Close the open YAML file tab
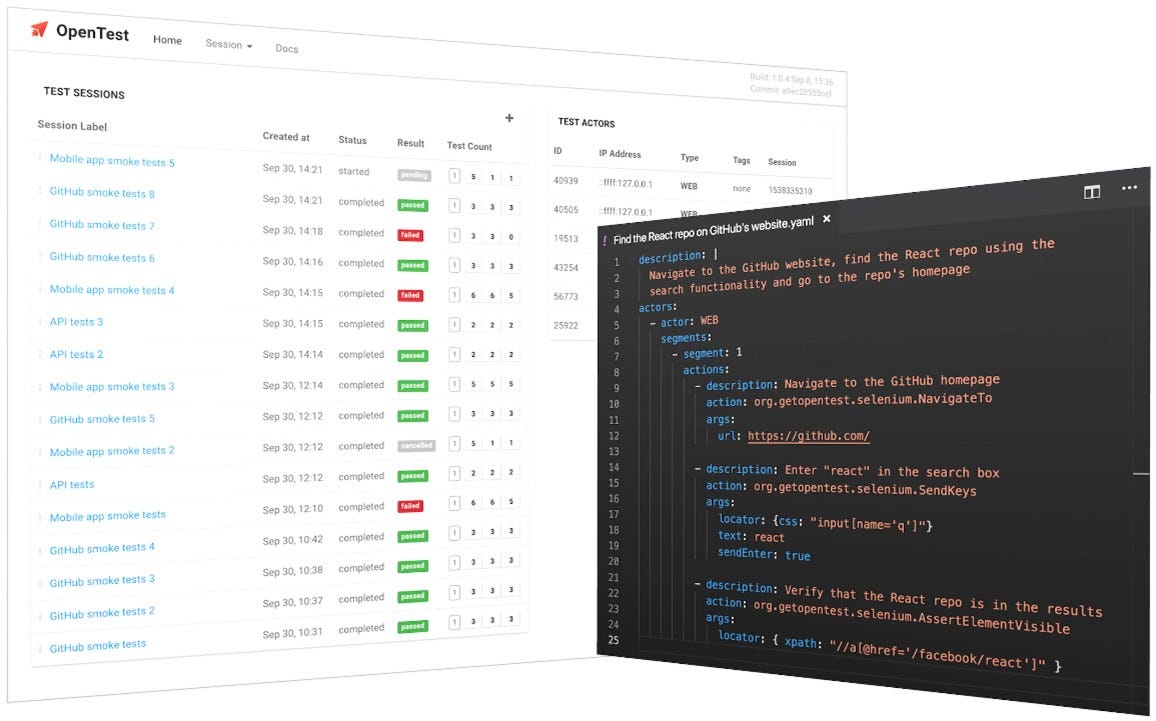Image resolution: width=1156 pixels, height=721 pixels. tap(826, 218)
